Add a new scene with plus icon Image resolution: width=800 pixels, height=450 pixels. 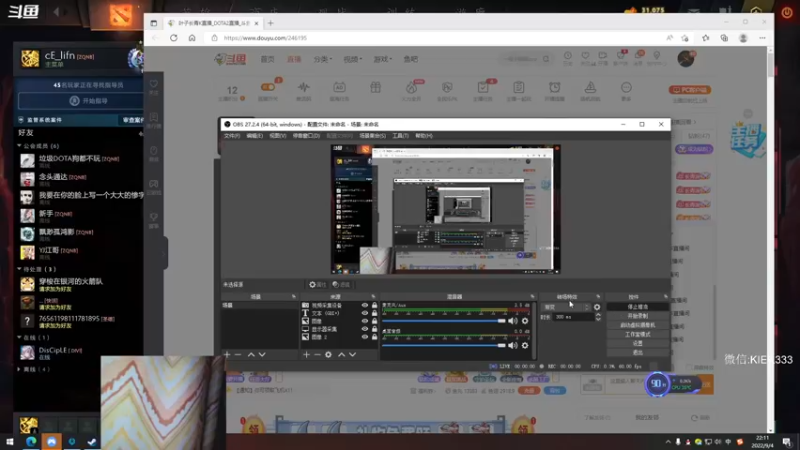(227, 354)
